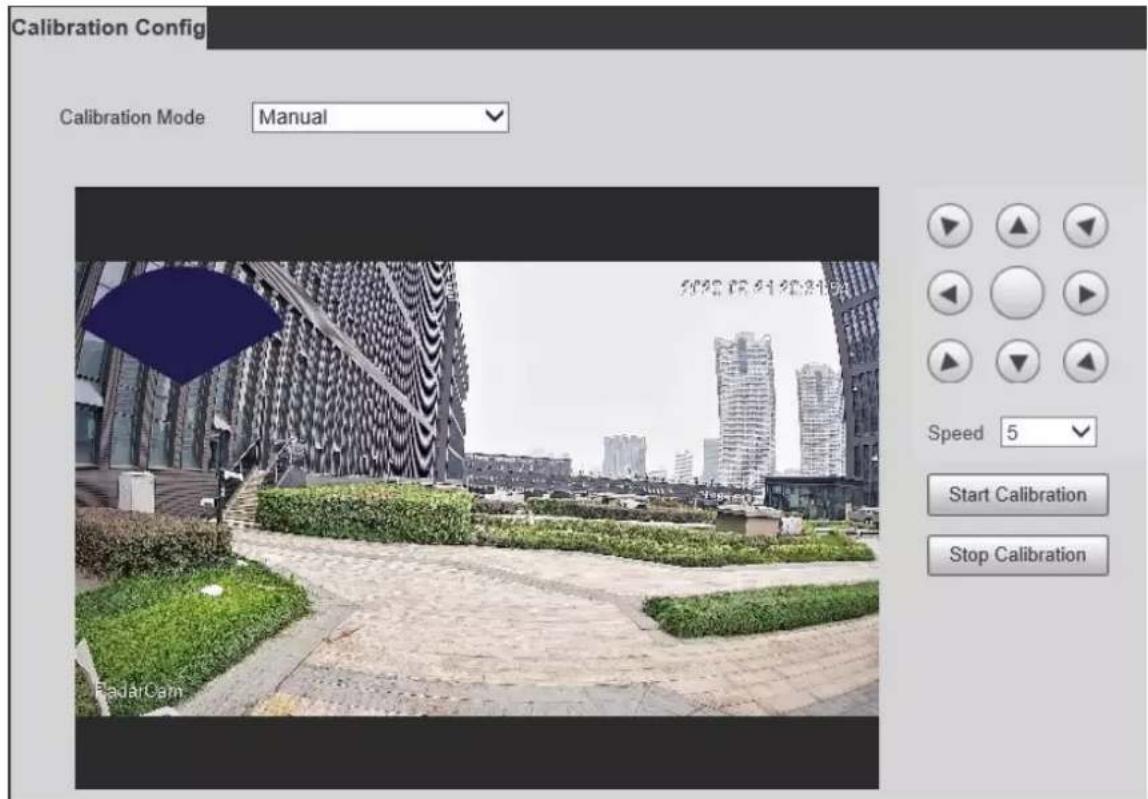Tilt camera down with the down arrow
This screenshot has height=799, width=1148.
pyautogui.click(x=1018, y=362)
